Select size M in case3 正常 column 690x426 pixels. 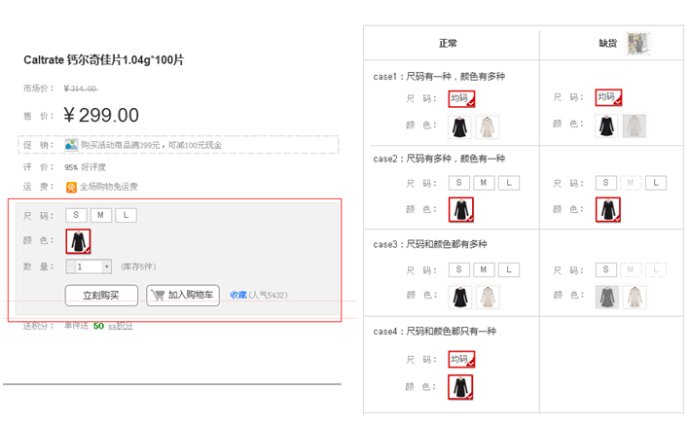484,269
